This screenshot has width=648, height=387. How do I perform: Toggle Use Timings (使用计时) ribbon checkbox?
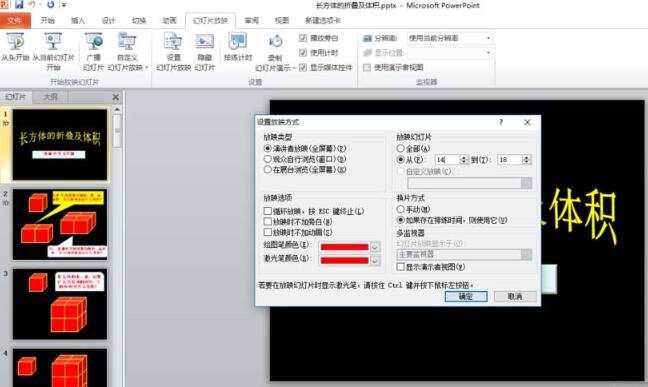point(303,53)
